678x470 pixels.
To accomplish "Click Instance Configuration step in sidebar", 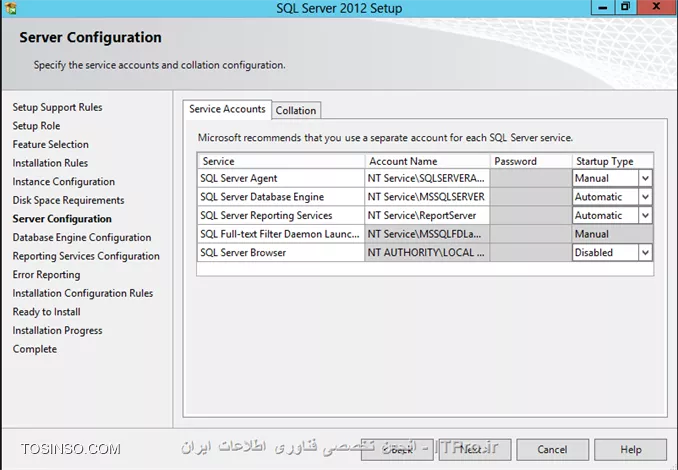I will (64, 182).
